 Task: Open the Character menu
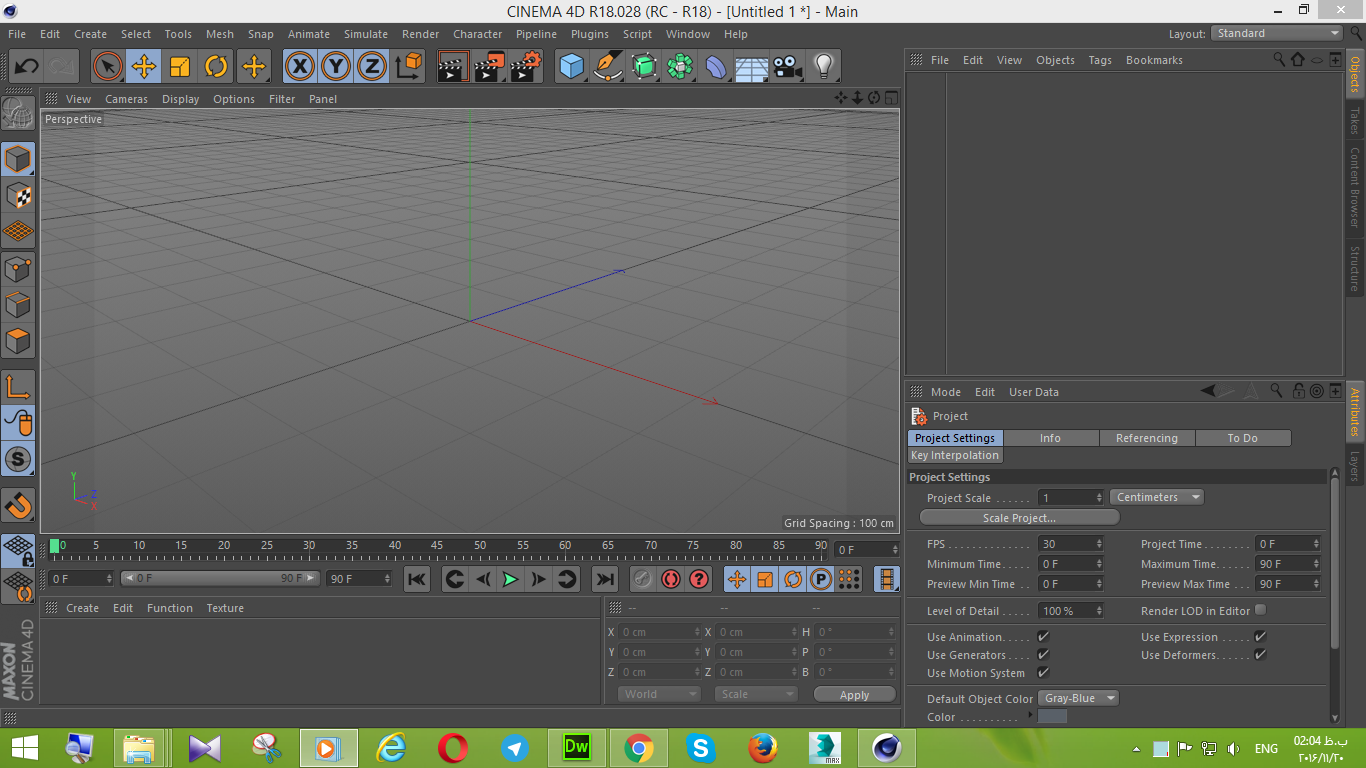click(x=477, y=34)
